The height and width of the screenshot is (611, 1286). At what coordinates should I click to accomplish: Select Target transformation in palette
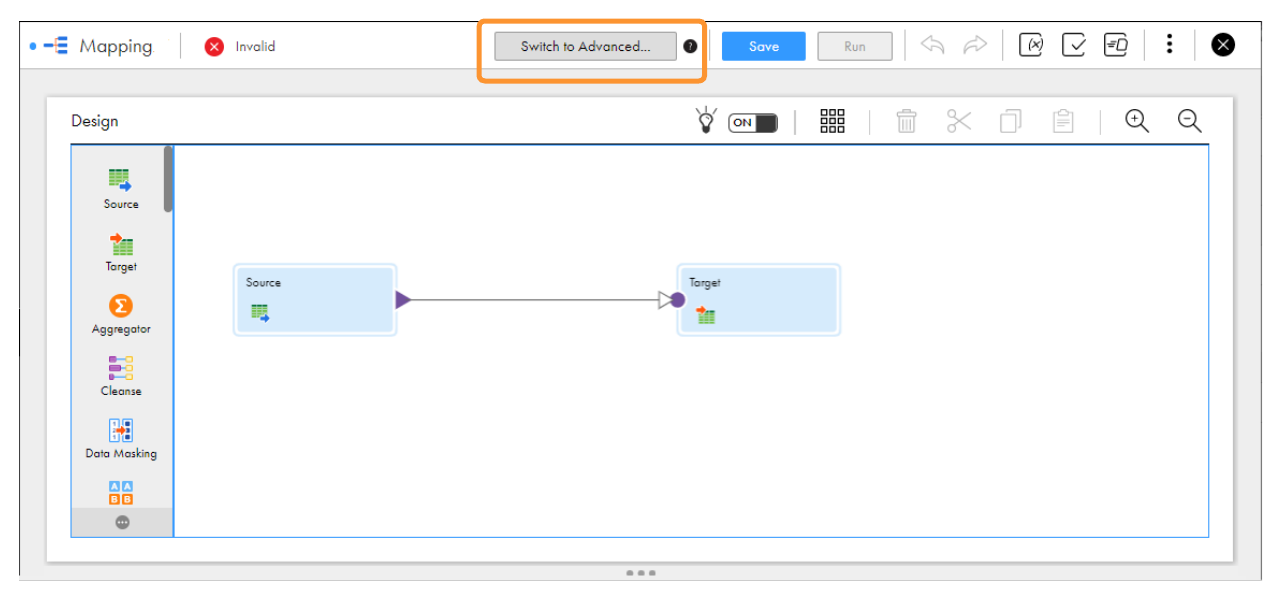121,252
